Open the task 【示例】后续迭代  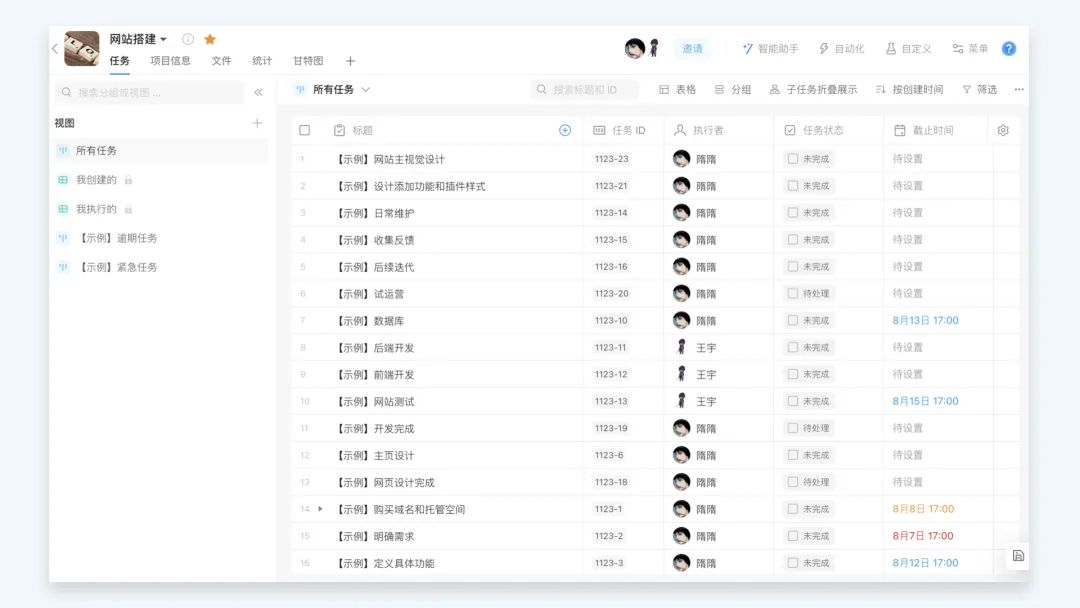pyautogui.click(x=375, y=266)
